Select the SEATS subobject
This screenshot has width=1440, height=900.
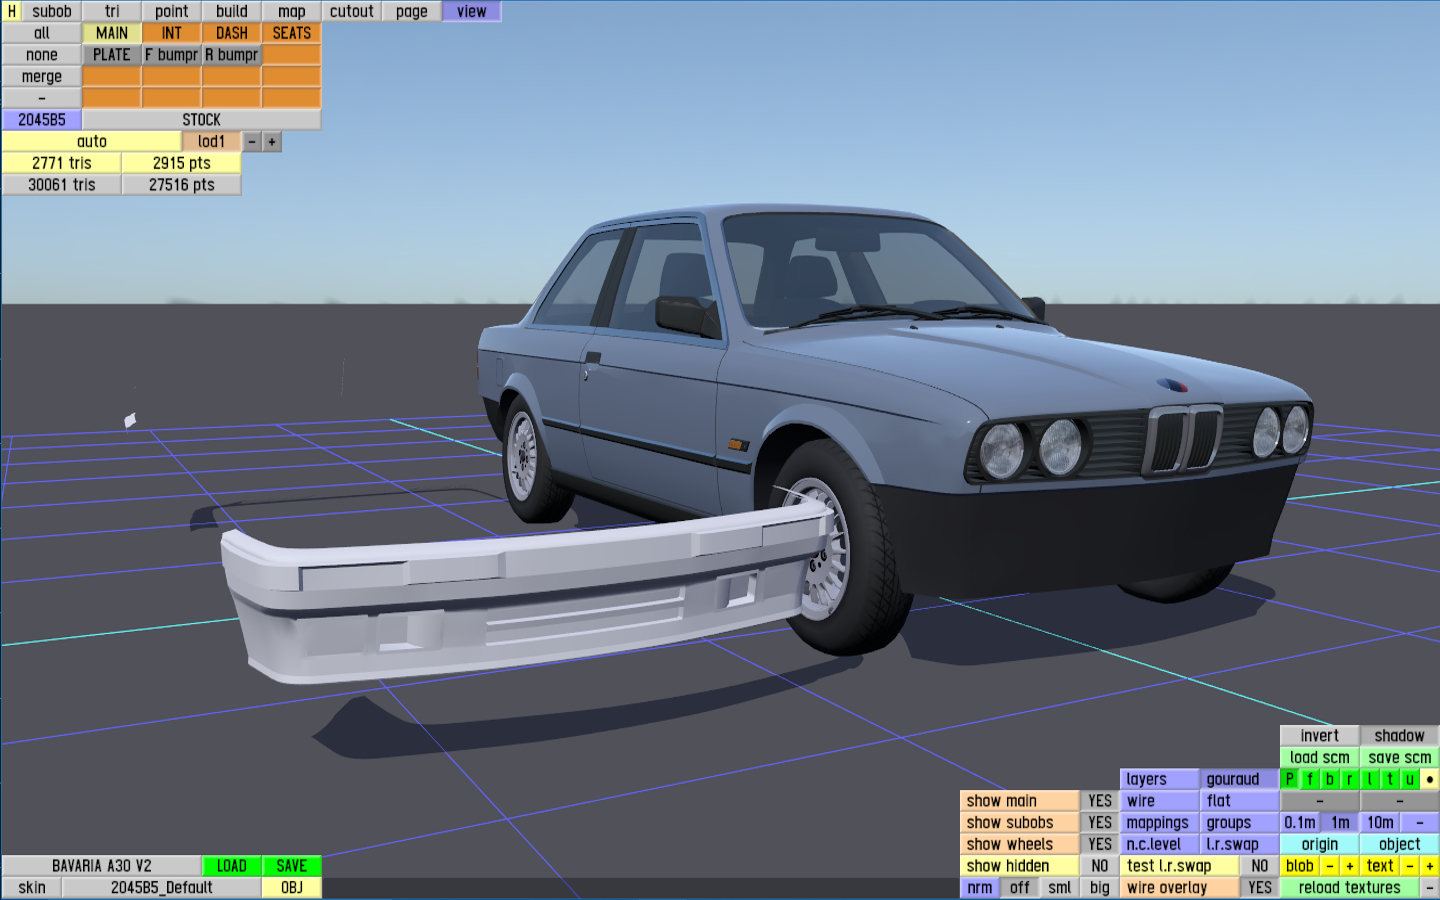[x=292, y=33]
